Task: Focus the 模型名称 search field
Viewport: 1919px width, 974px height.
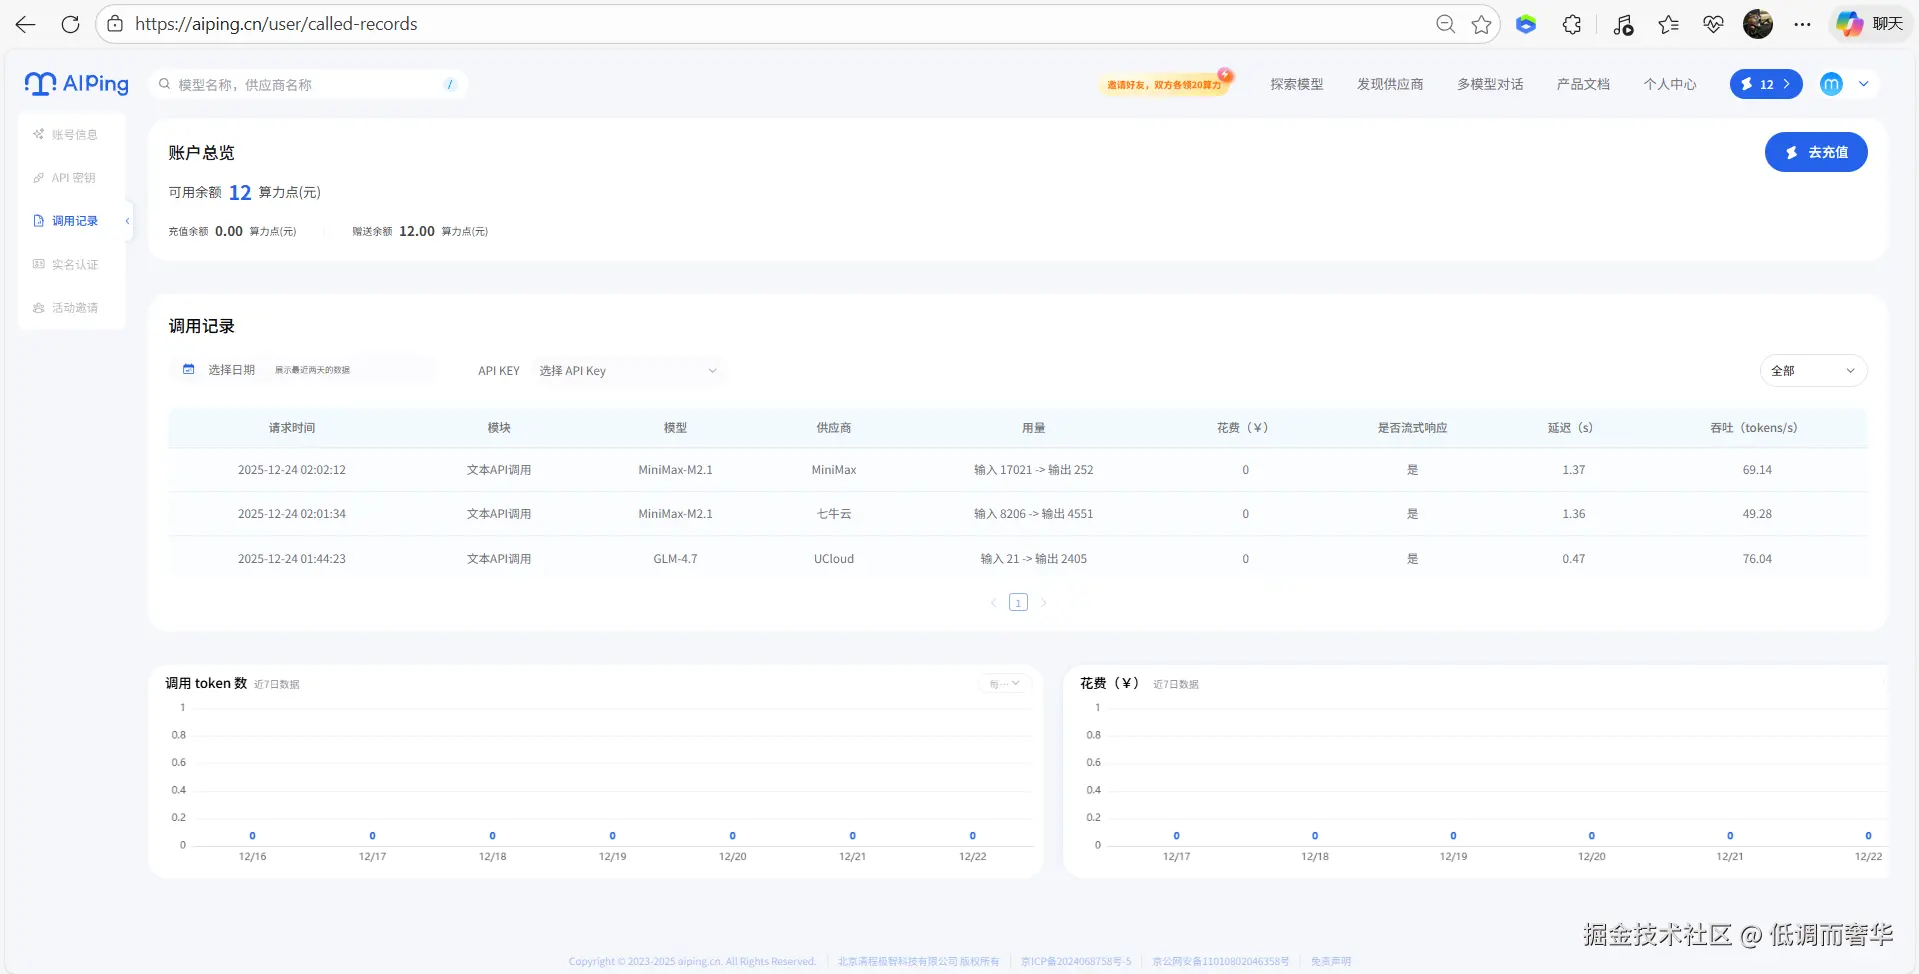Action: tap(308, 84)
